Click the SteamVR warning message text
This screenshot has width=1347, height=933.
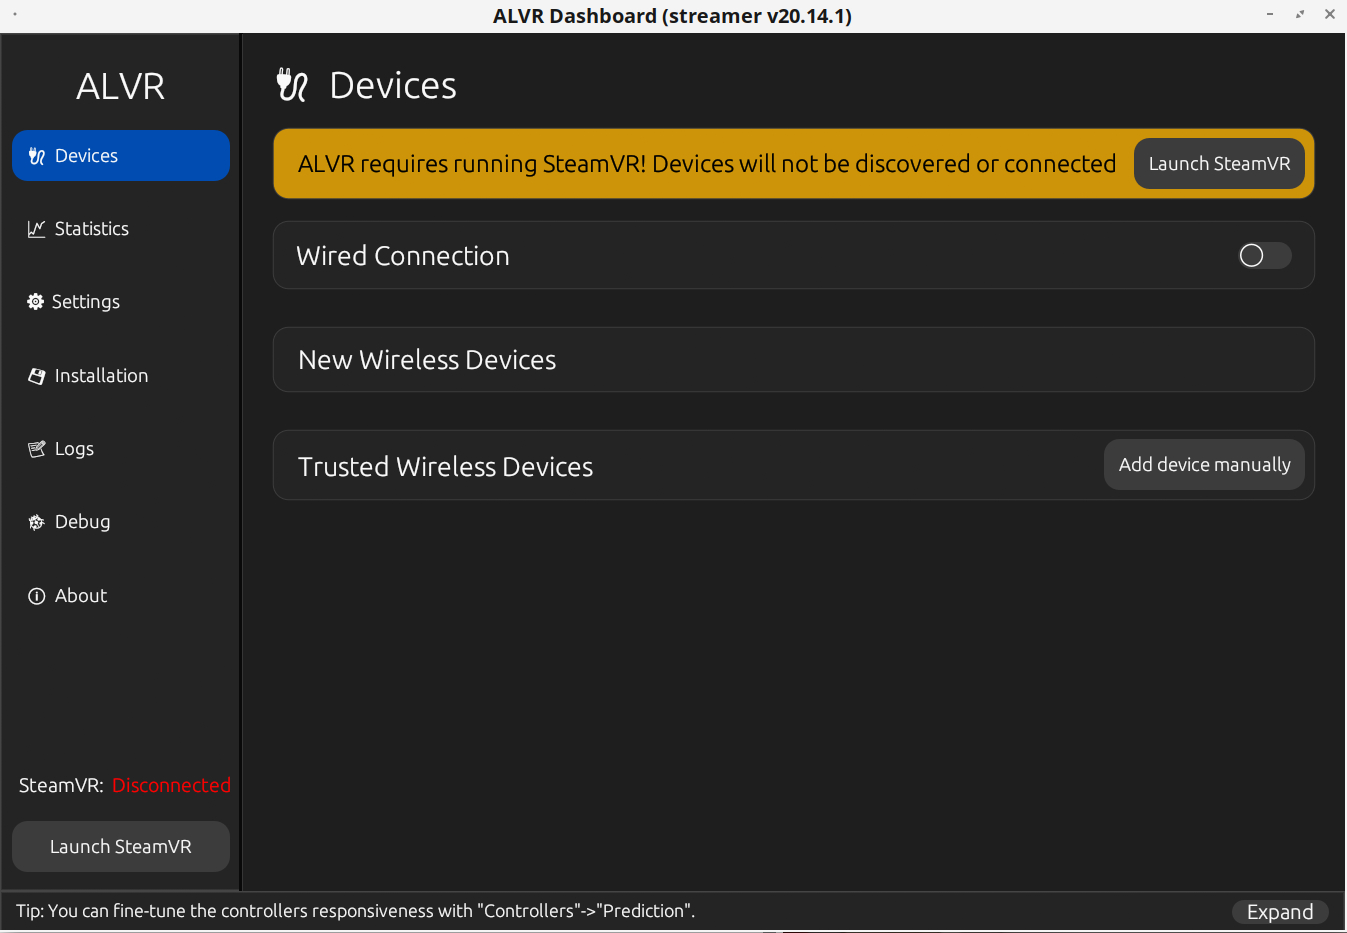point(707,164)
